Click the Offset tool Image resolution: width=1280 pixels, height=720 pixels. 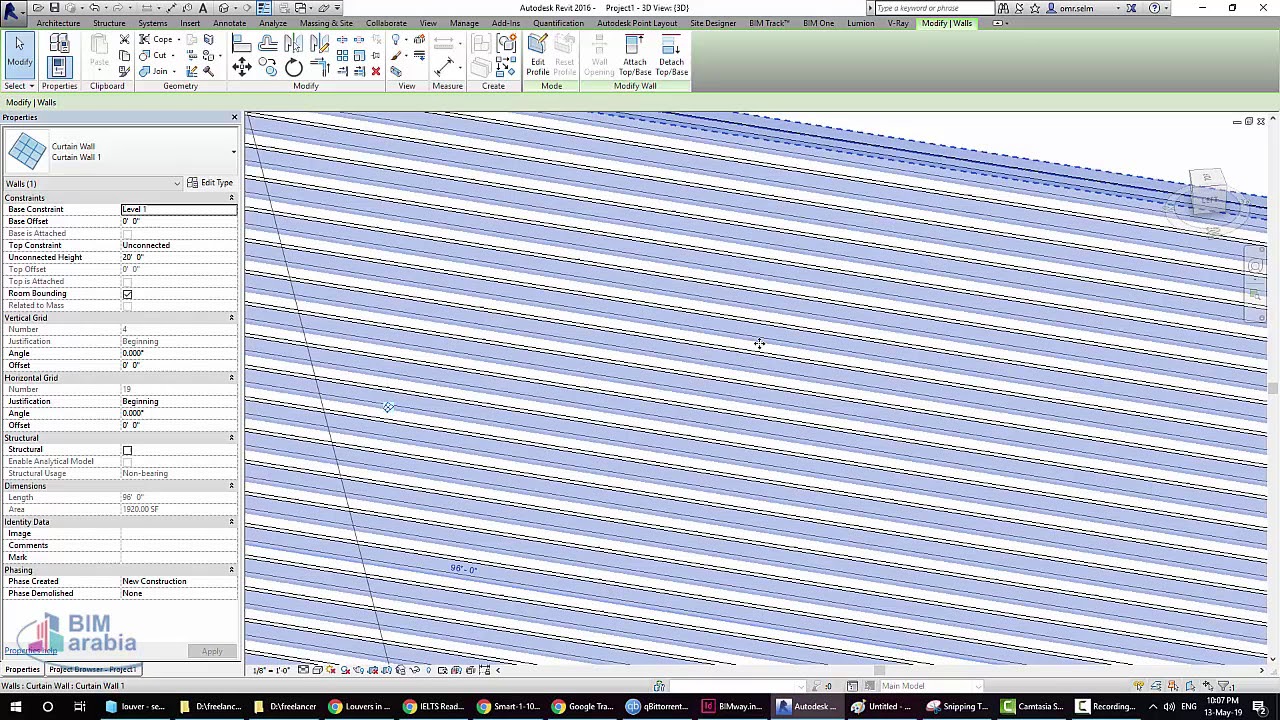[x=268, y=43]
